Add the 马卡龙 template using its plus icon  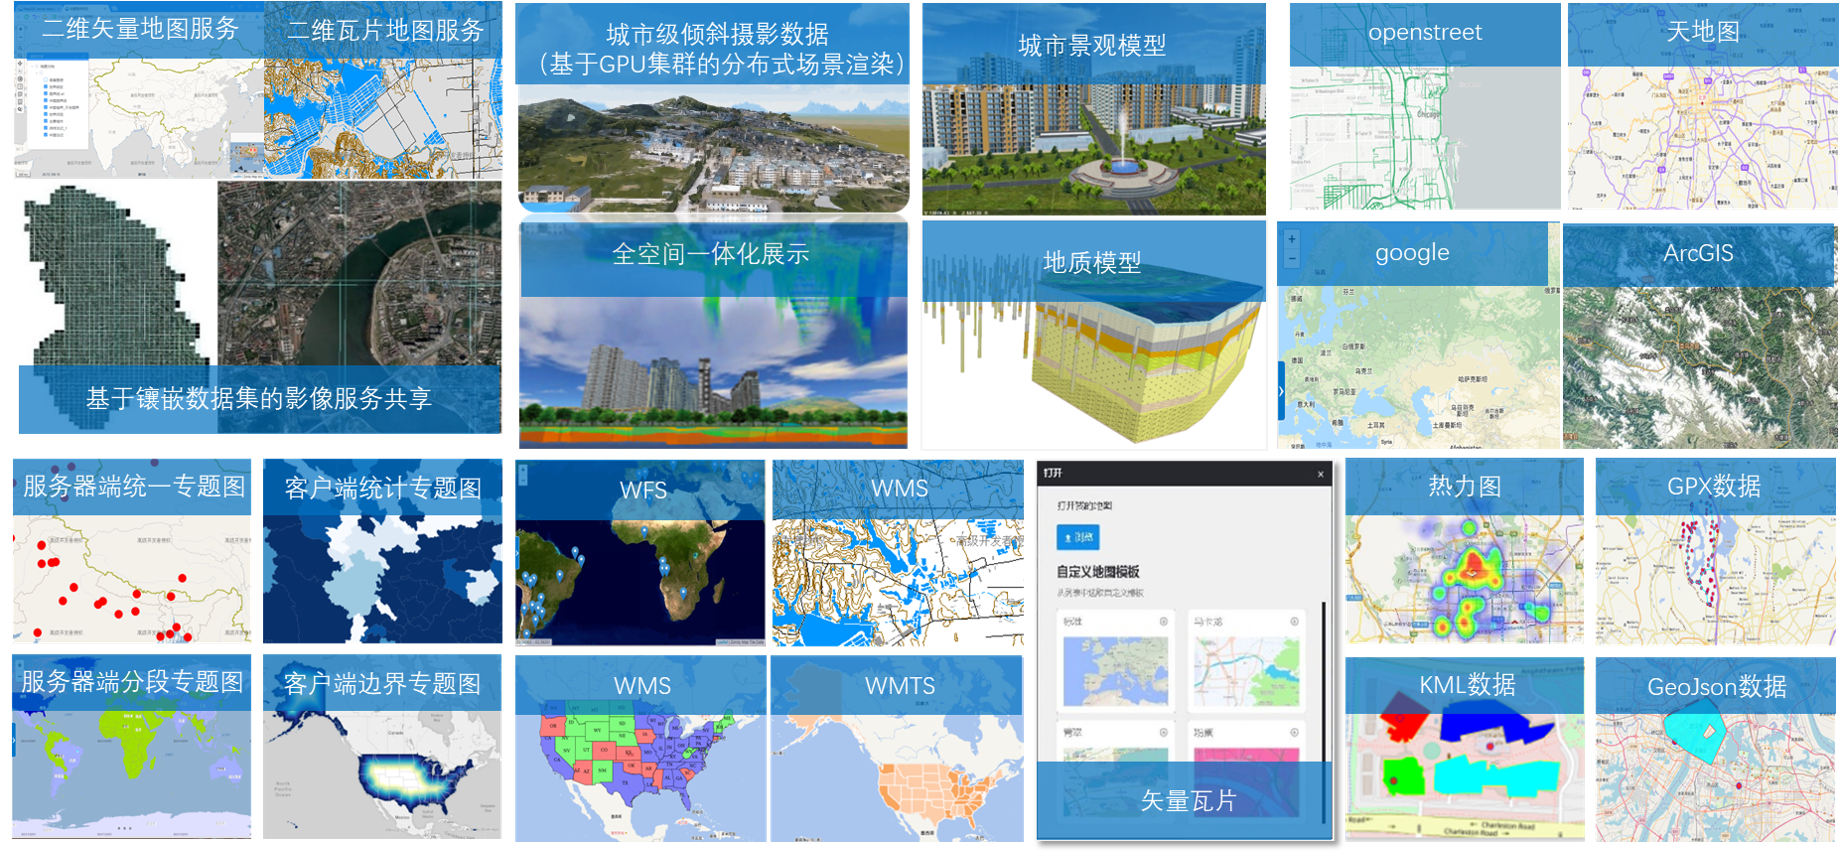(1294, 622)
